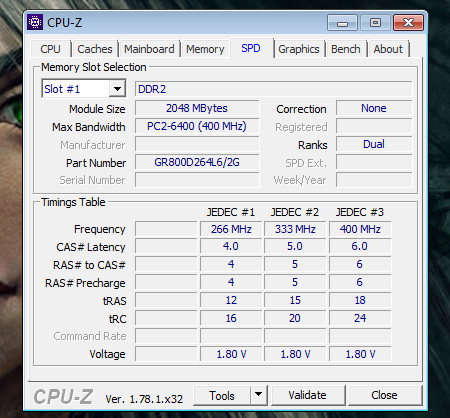
Task: Click the Ranks value Dual
Action: [374, 144]
